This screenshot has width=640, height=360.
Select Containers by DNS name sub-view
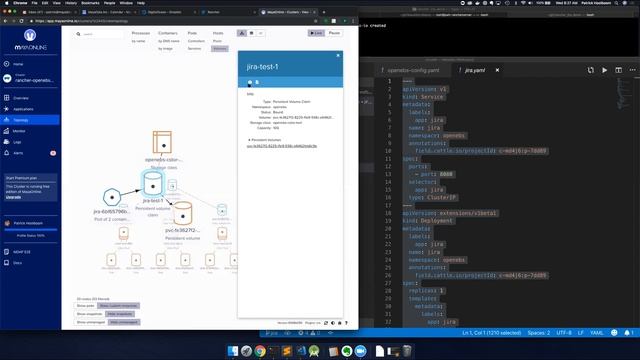tap(169, 41)
